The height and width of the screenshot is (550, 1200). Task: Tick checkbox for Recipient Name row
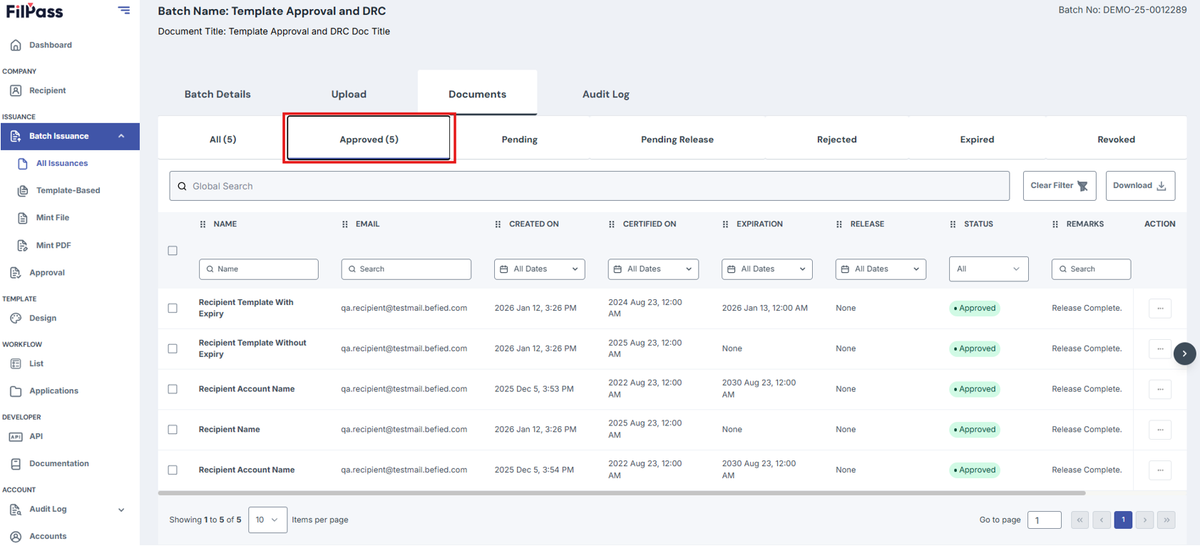coord(173,429)
